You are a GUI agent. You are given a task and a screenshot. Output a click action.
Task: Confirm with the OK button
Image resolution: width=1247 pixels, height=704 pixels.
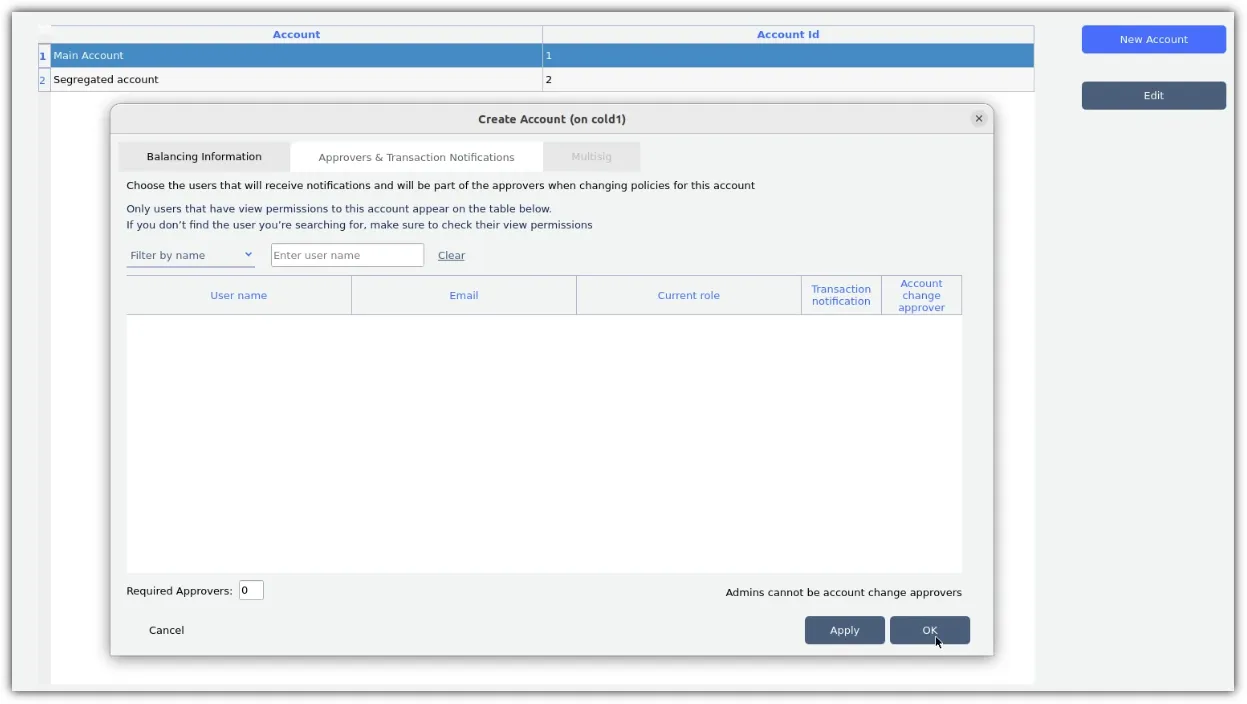pos(930,631)
